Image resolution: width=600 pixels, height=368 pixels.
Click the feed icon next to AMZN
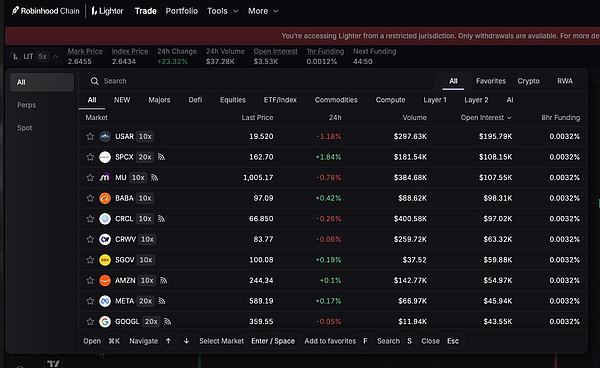coord(163,280)
